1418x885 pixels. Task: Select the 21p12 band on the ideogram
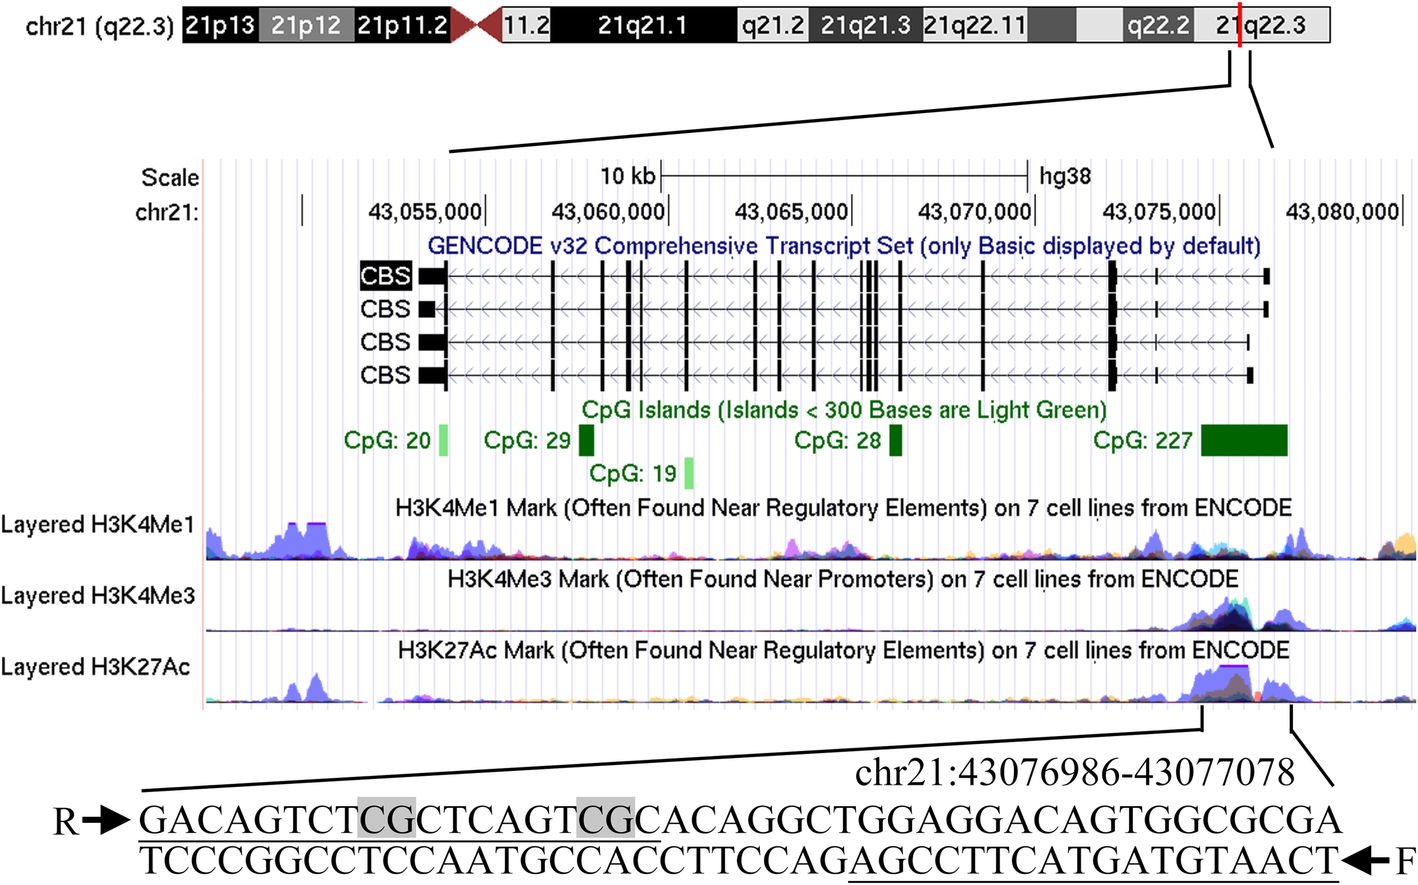(x=306, y=25)
